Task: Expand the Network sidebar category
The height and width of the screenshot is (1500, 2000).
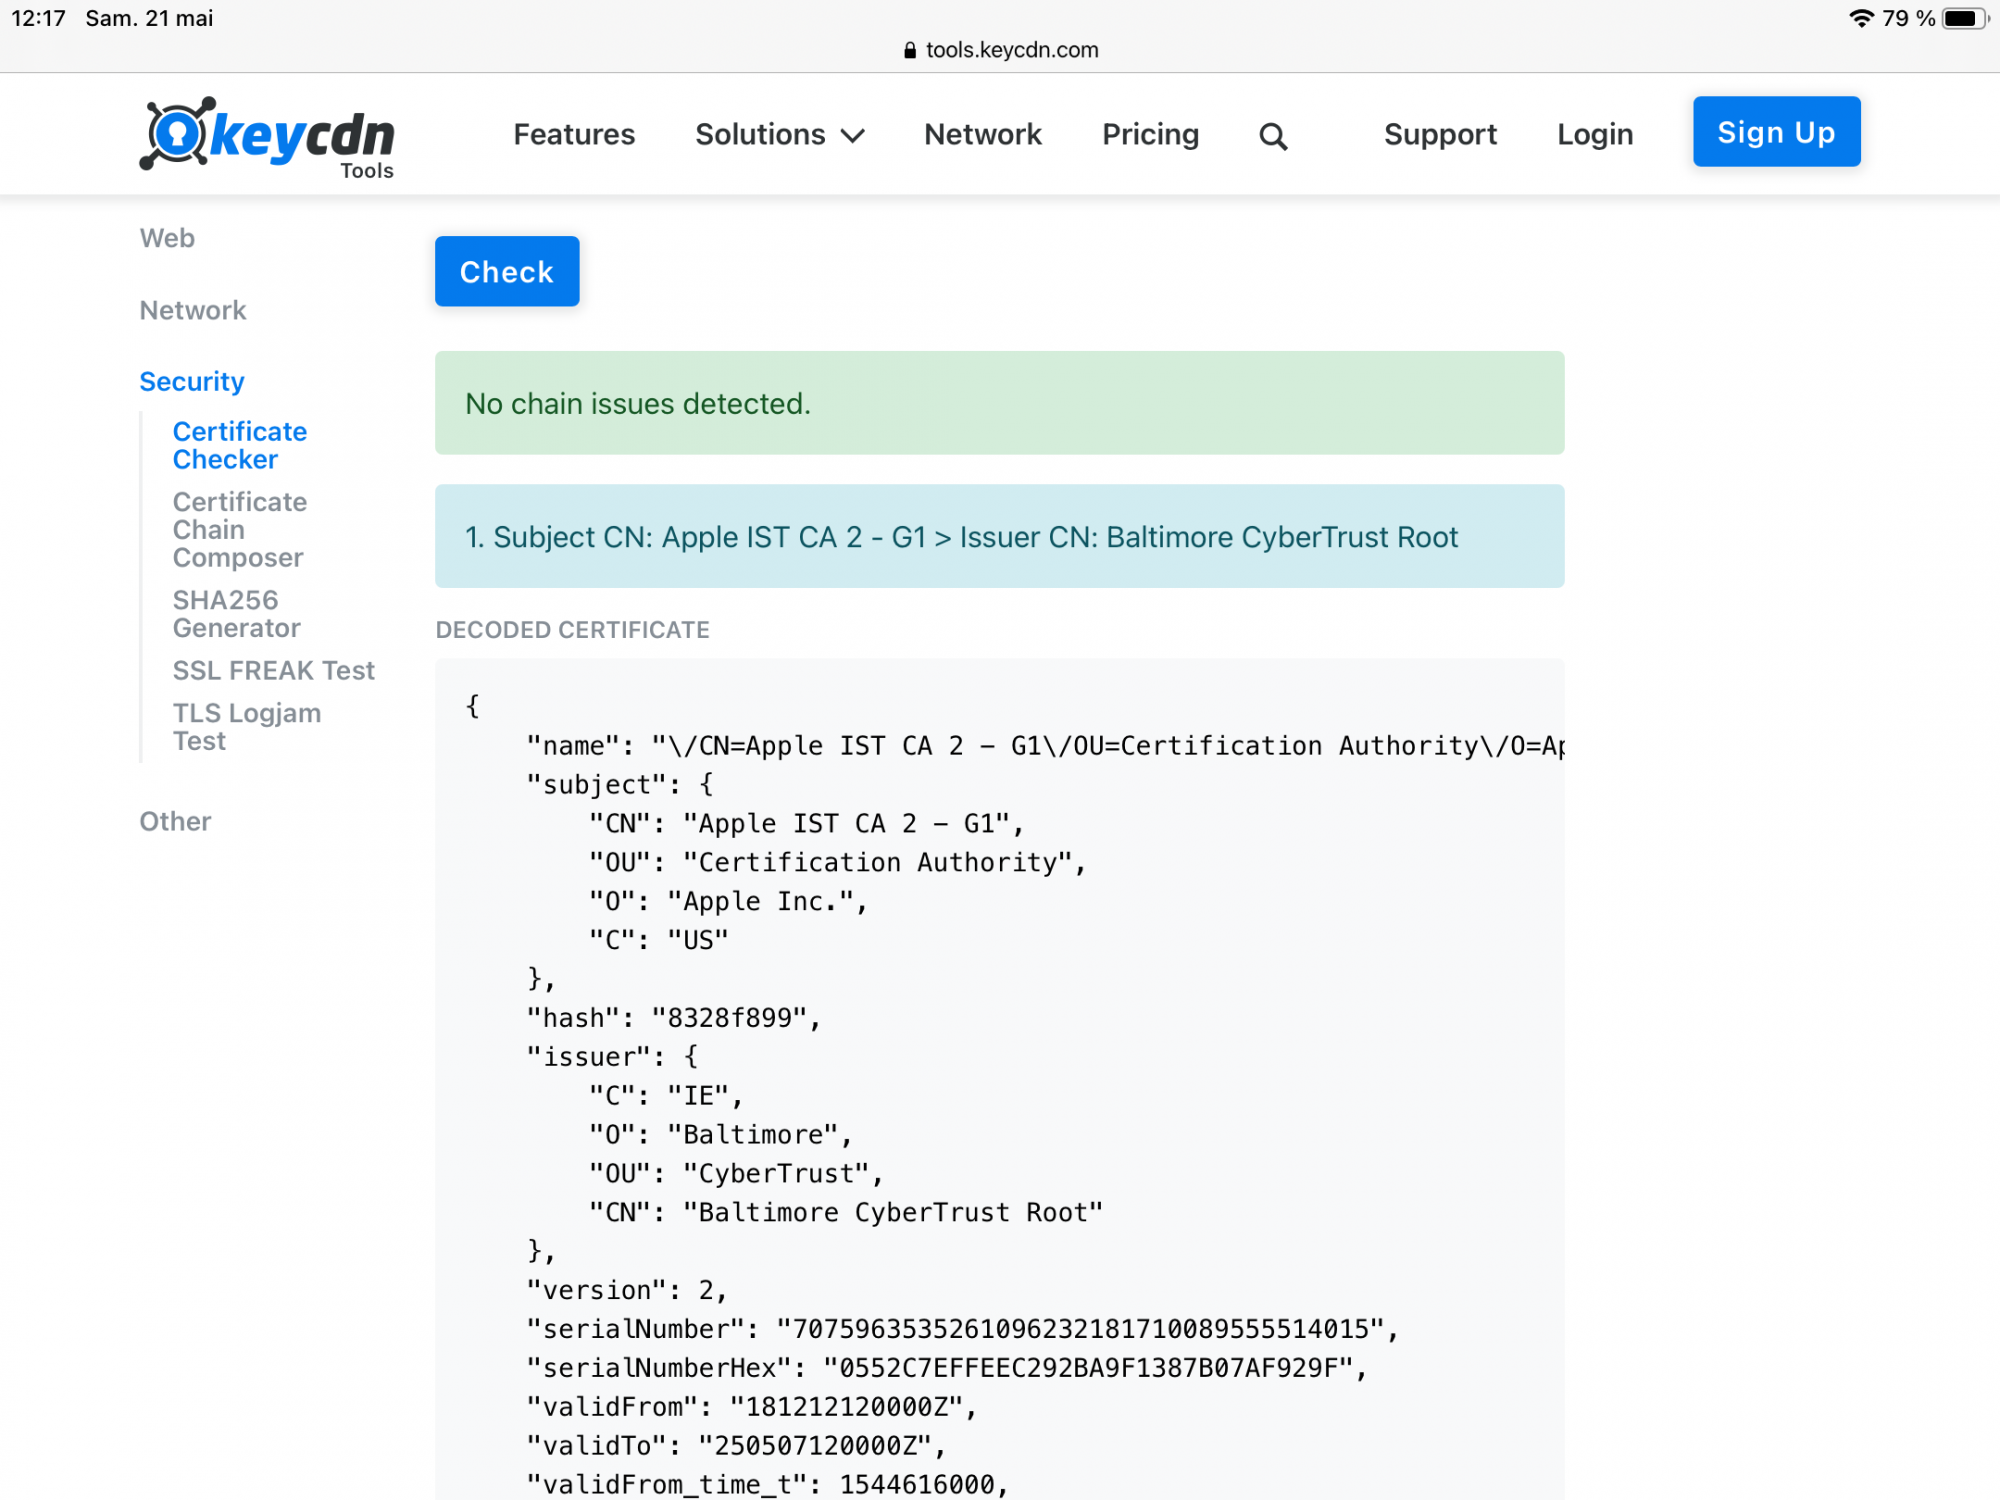Action: (x=193, y=310)
